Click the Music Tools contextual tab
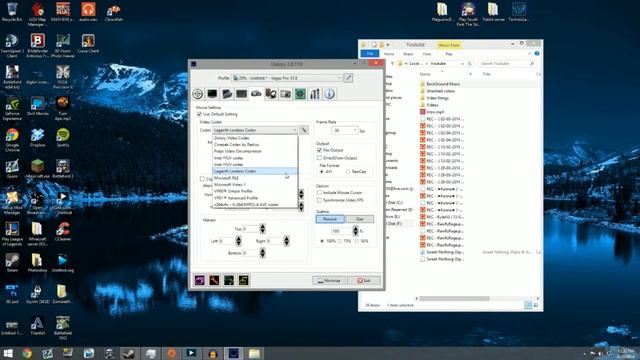Screen dimensions: 640x360 449,45
